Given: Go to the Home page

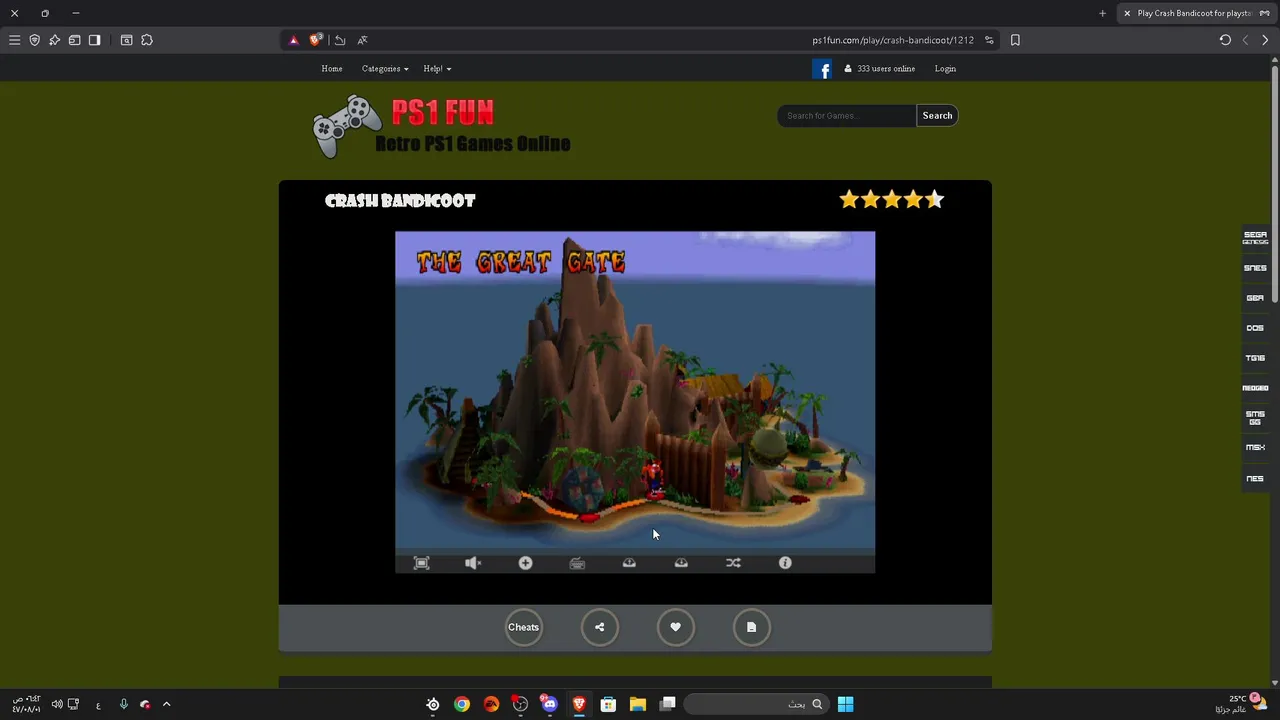Looking at the screenshot, I should coord(332,69).
